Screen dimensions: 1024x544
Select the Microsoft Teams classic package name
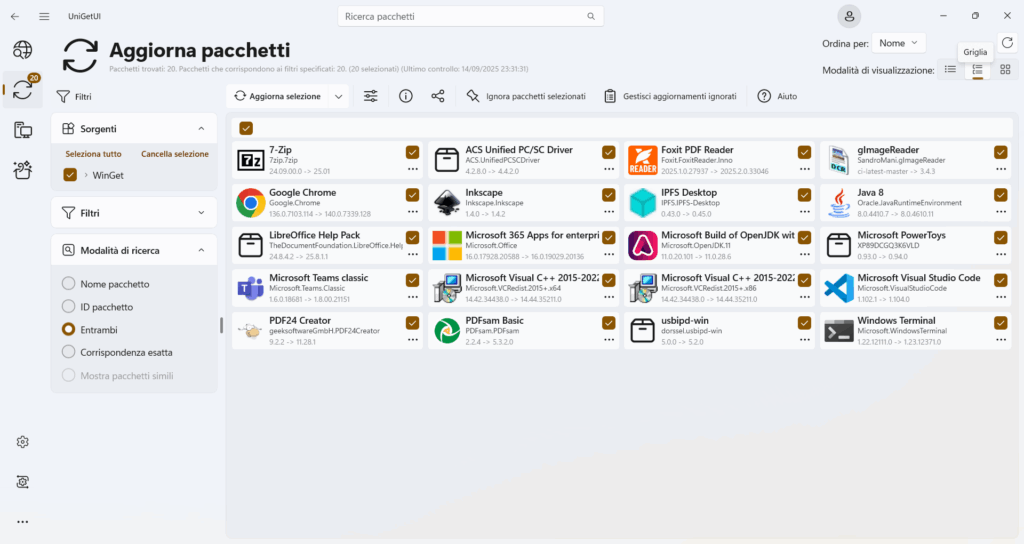(319, 278)
